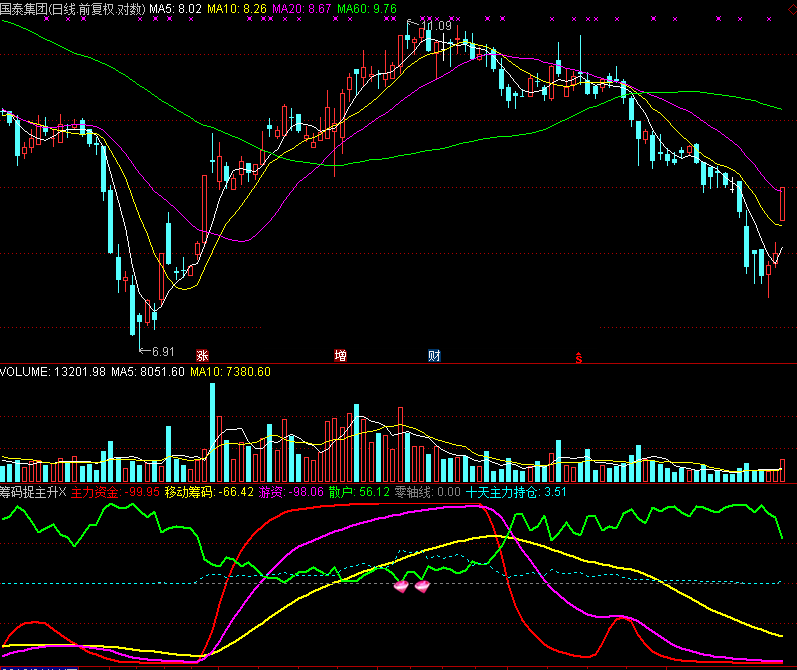The height and width of the screenshot is (670, 797).
Task: Click the 11.09 high price label
Action: tap(436, 25)
